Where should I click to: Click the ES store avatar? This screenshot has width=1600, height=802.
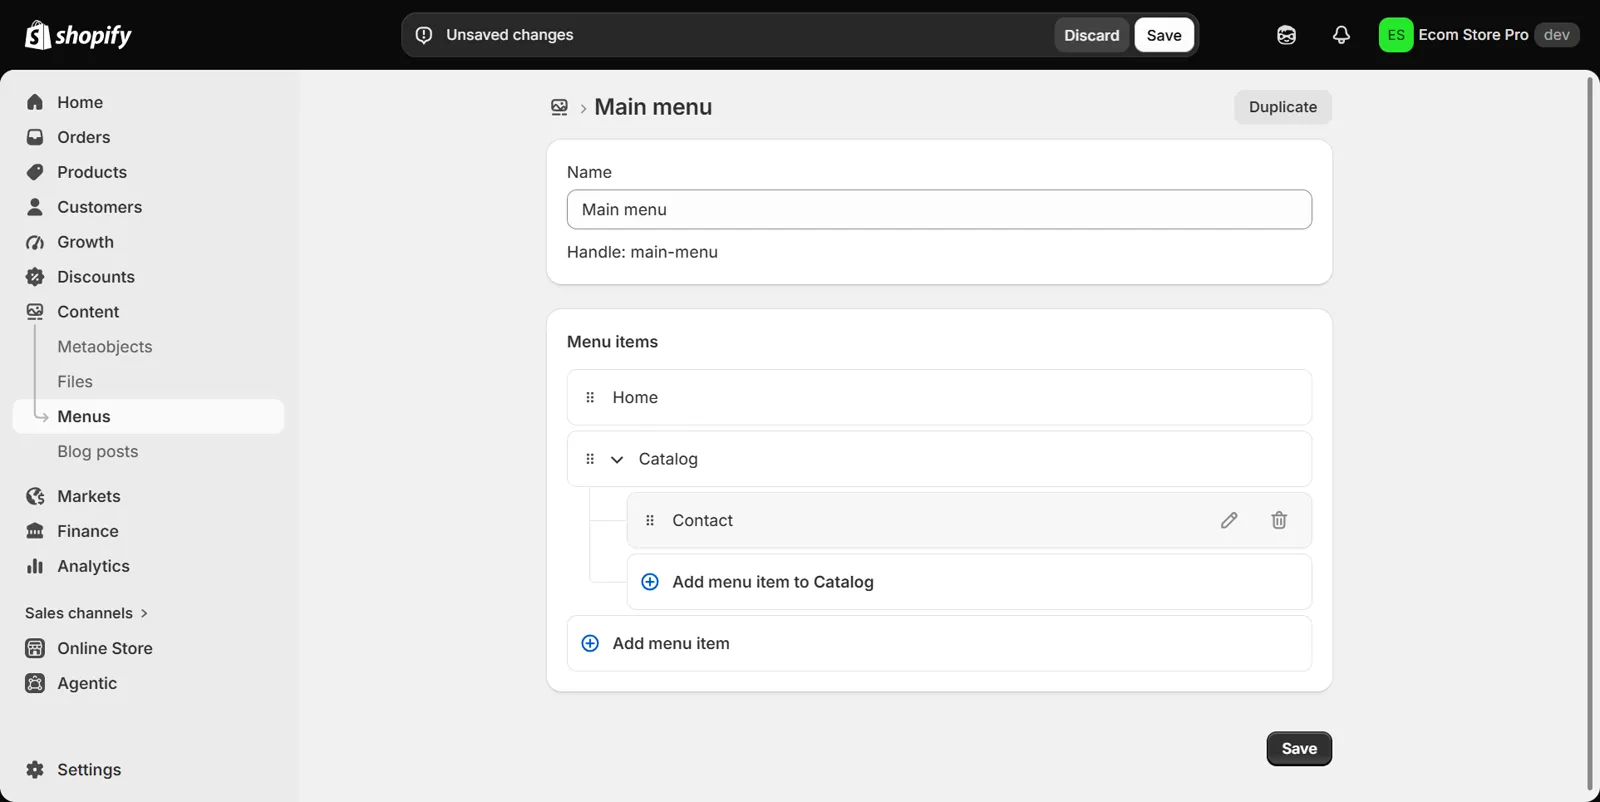click(1396, 35)
